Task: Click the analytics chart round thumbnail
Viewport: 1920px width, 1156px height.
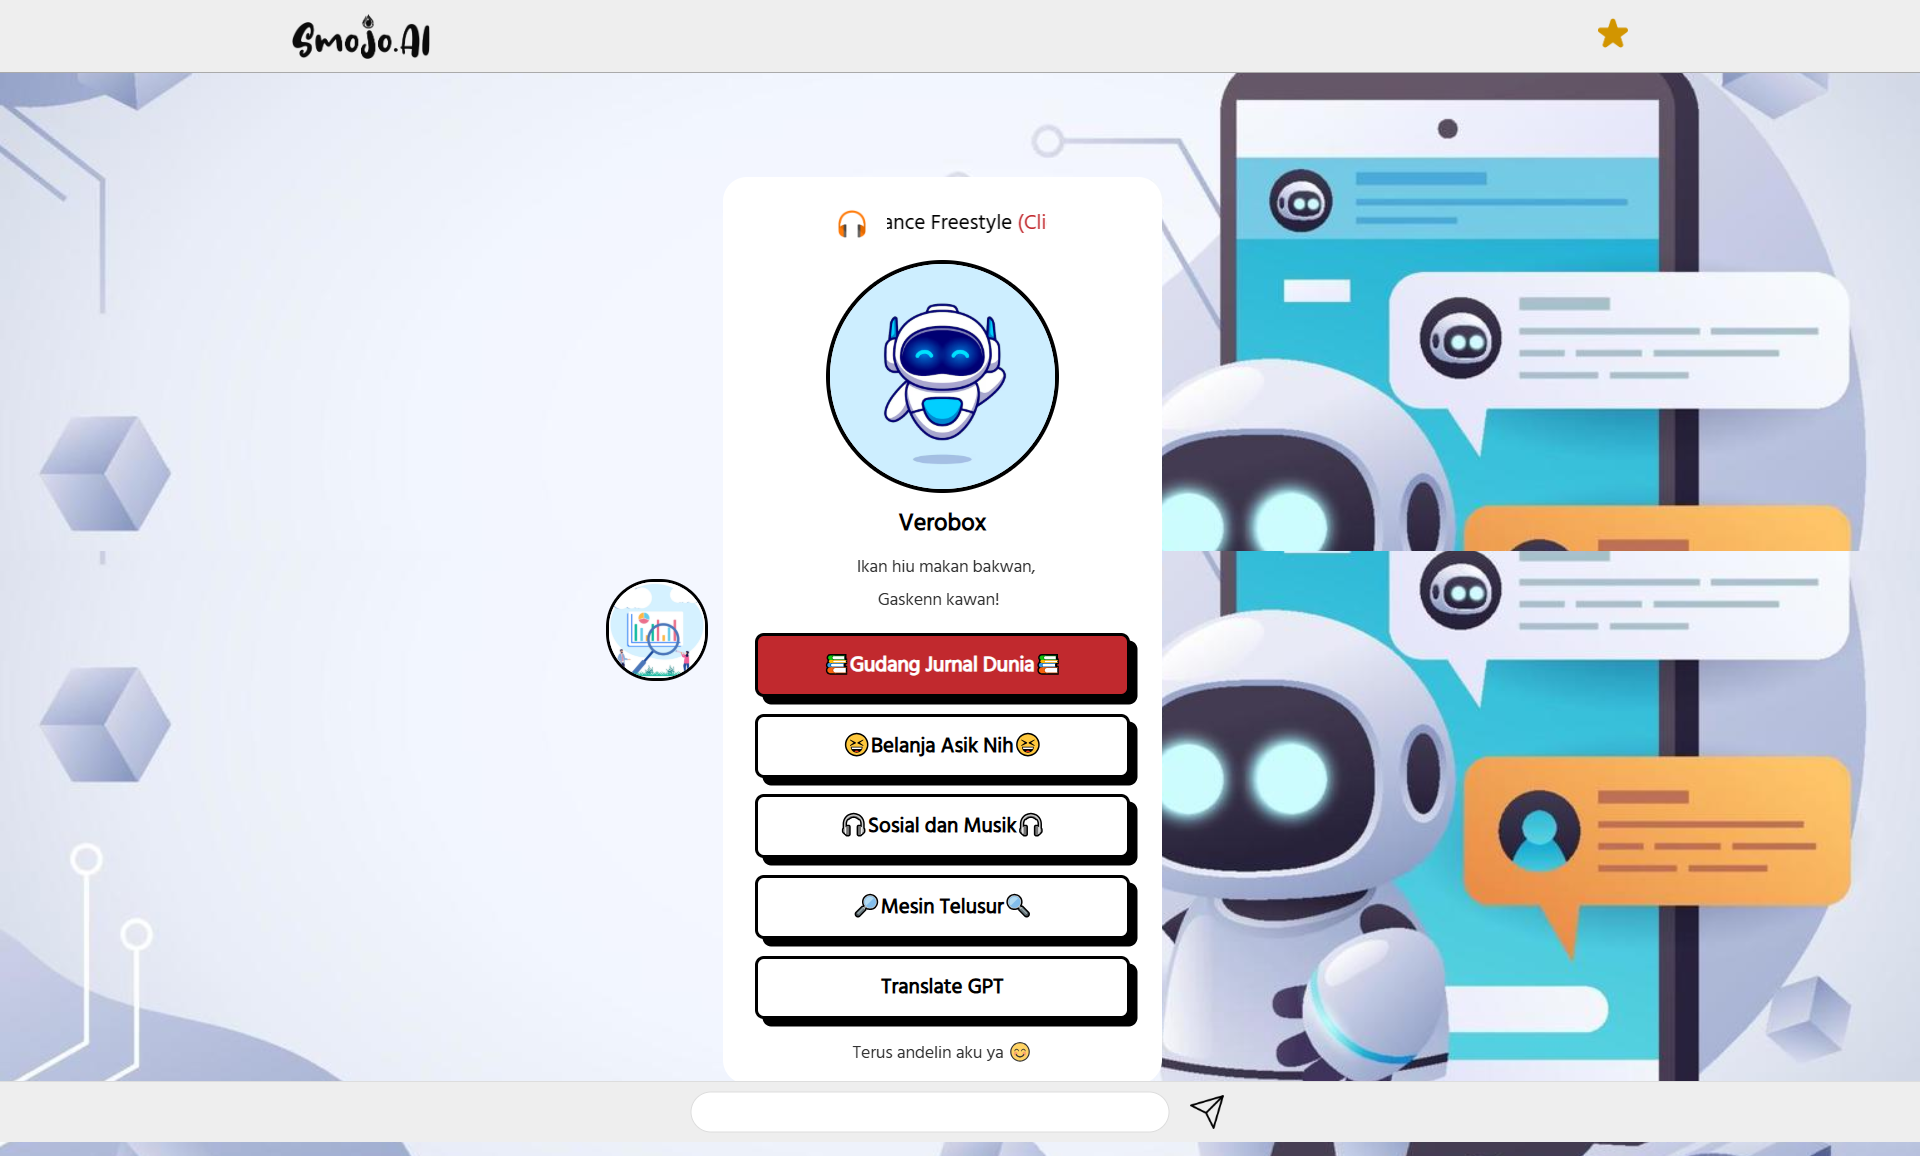Action: (657, 630)
